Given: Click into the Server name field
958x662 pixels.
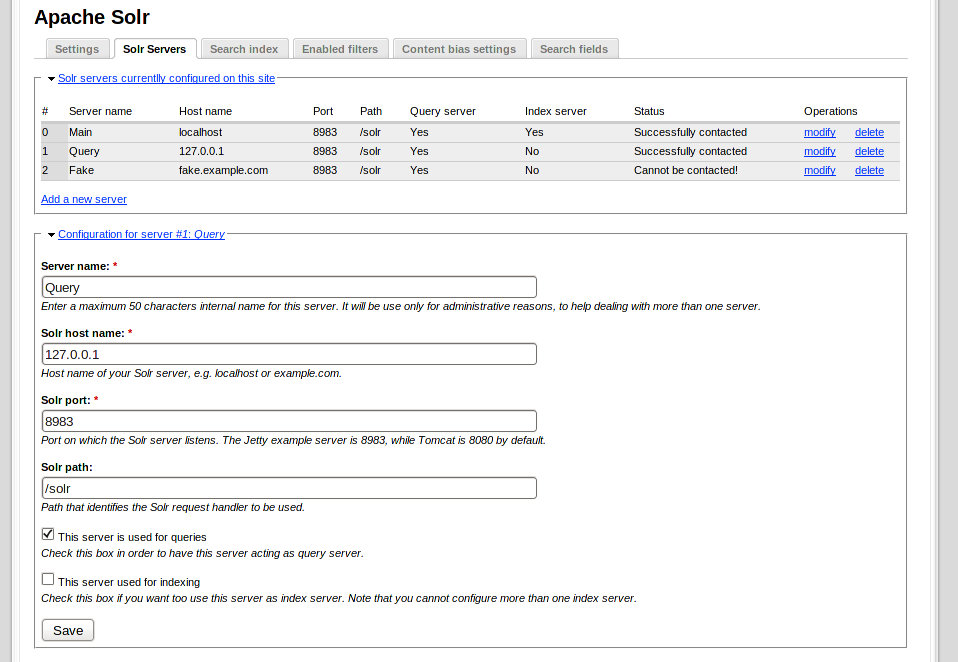Looking at the screenshot, I should pyautogui.click(x=289, y=287).
